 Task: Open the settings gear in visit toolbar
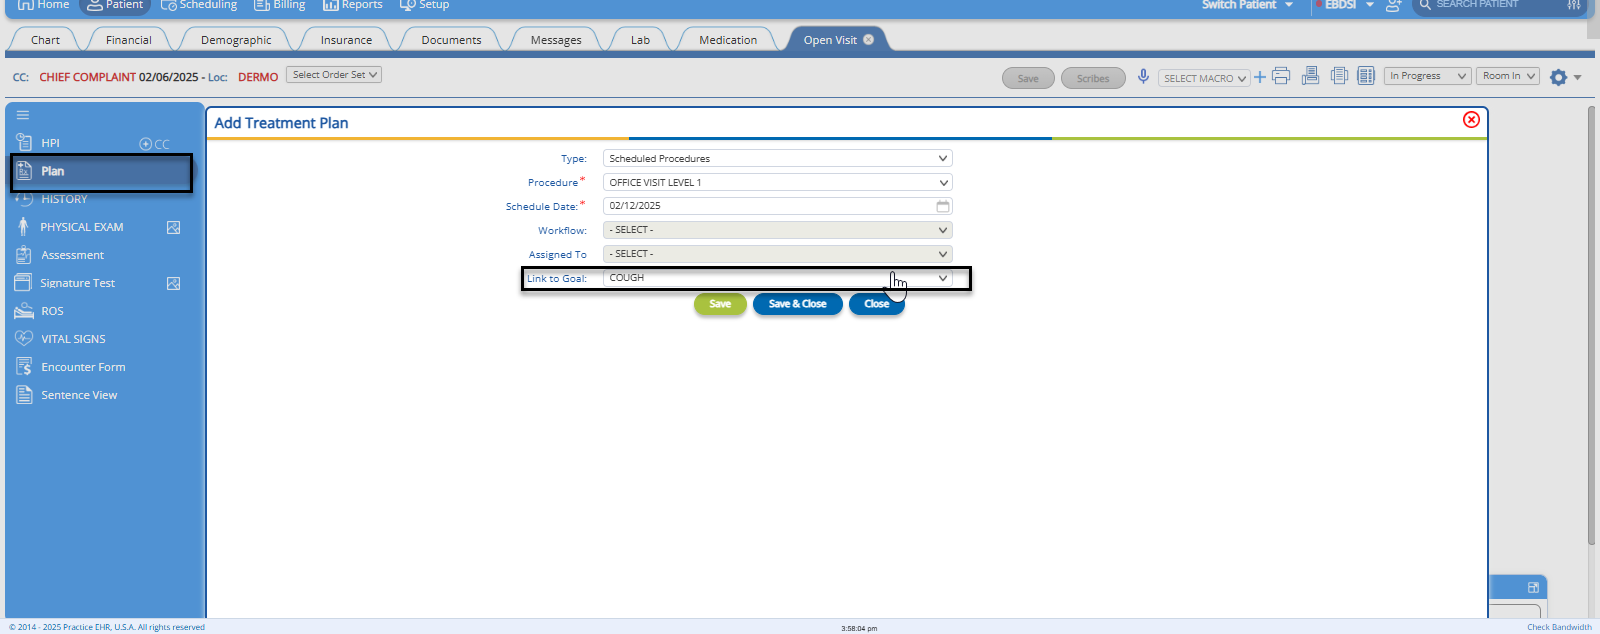1558,77
